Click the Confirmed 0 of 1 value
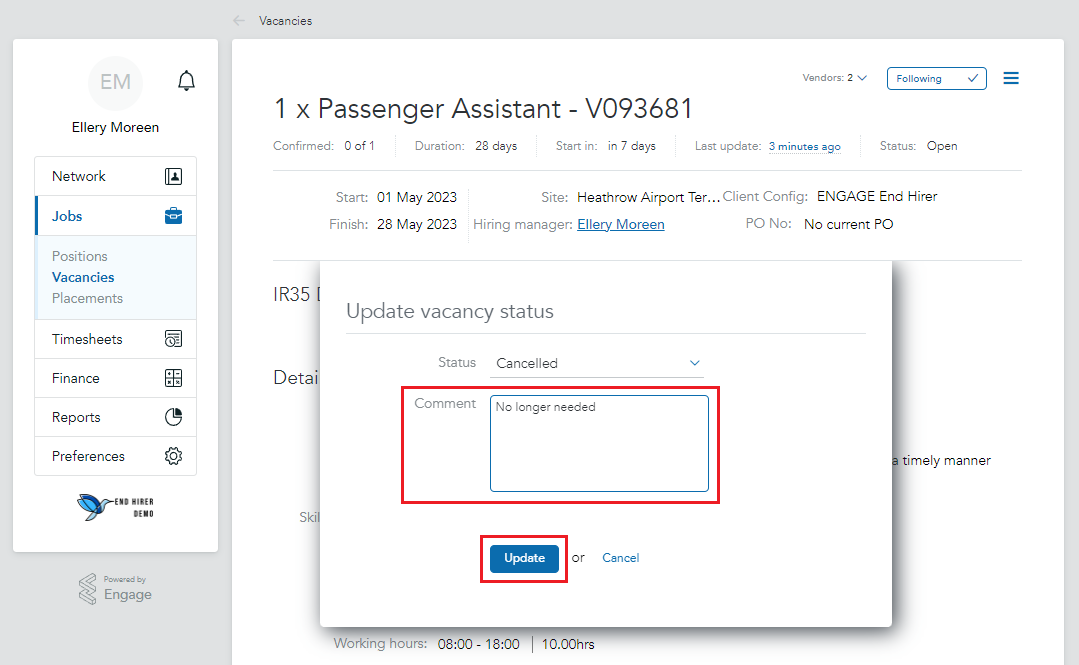This screenshot has height=665, width=1079. 359,146
